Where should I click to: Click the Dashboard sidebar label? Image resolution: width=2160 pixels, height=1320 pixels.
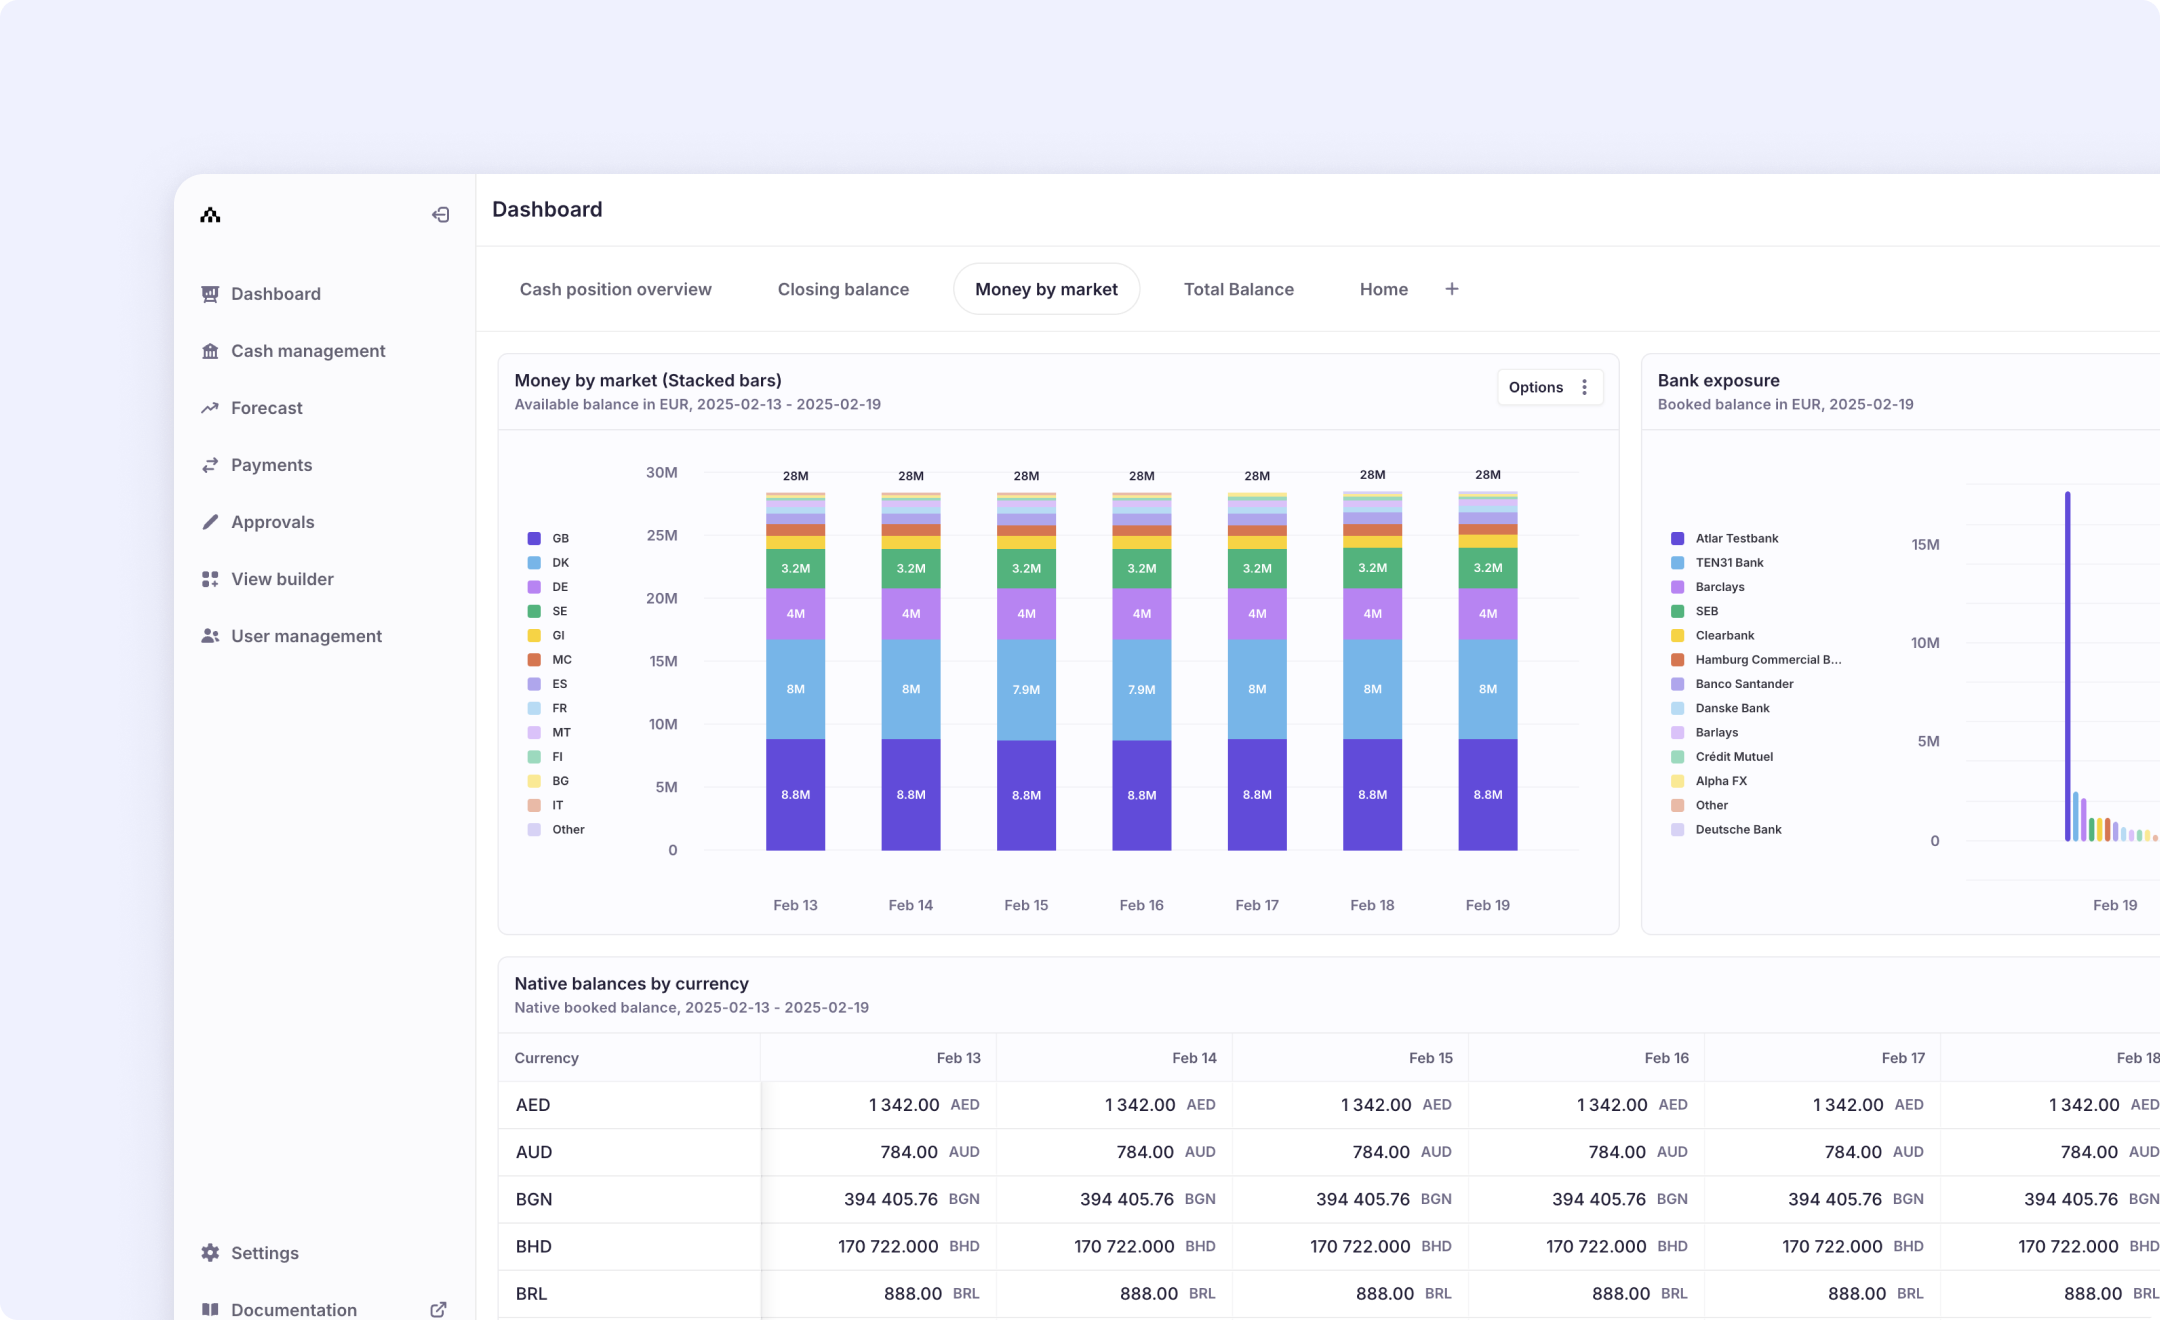(275, 294)
